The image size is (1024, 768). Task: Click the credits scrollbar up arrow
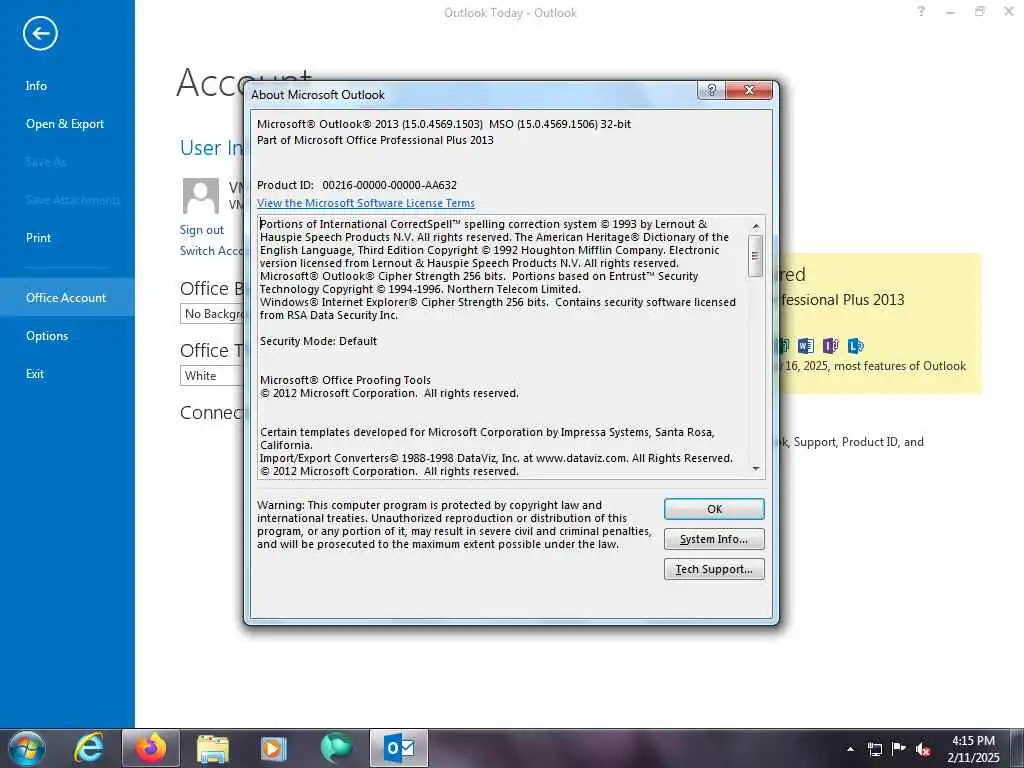coord(756,226)
